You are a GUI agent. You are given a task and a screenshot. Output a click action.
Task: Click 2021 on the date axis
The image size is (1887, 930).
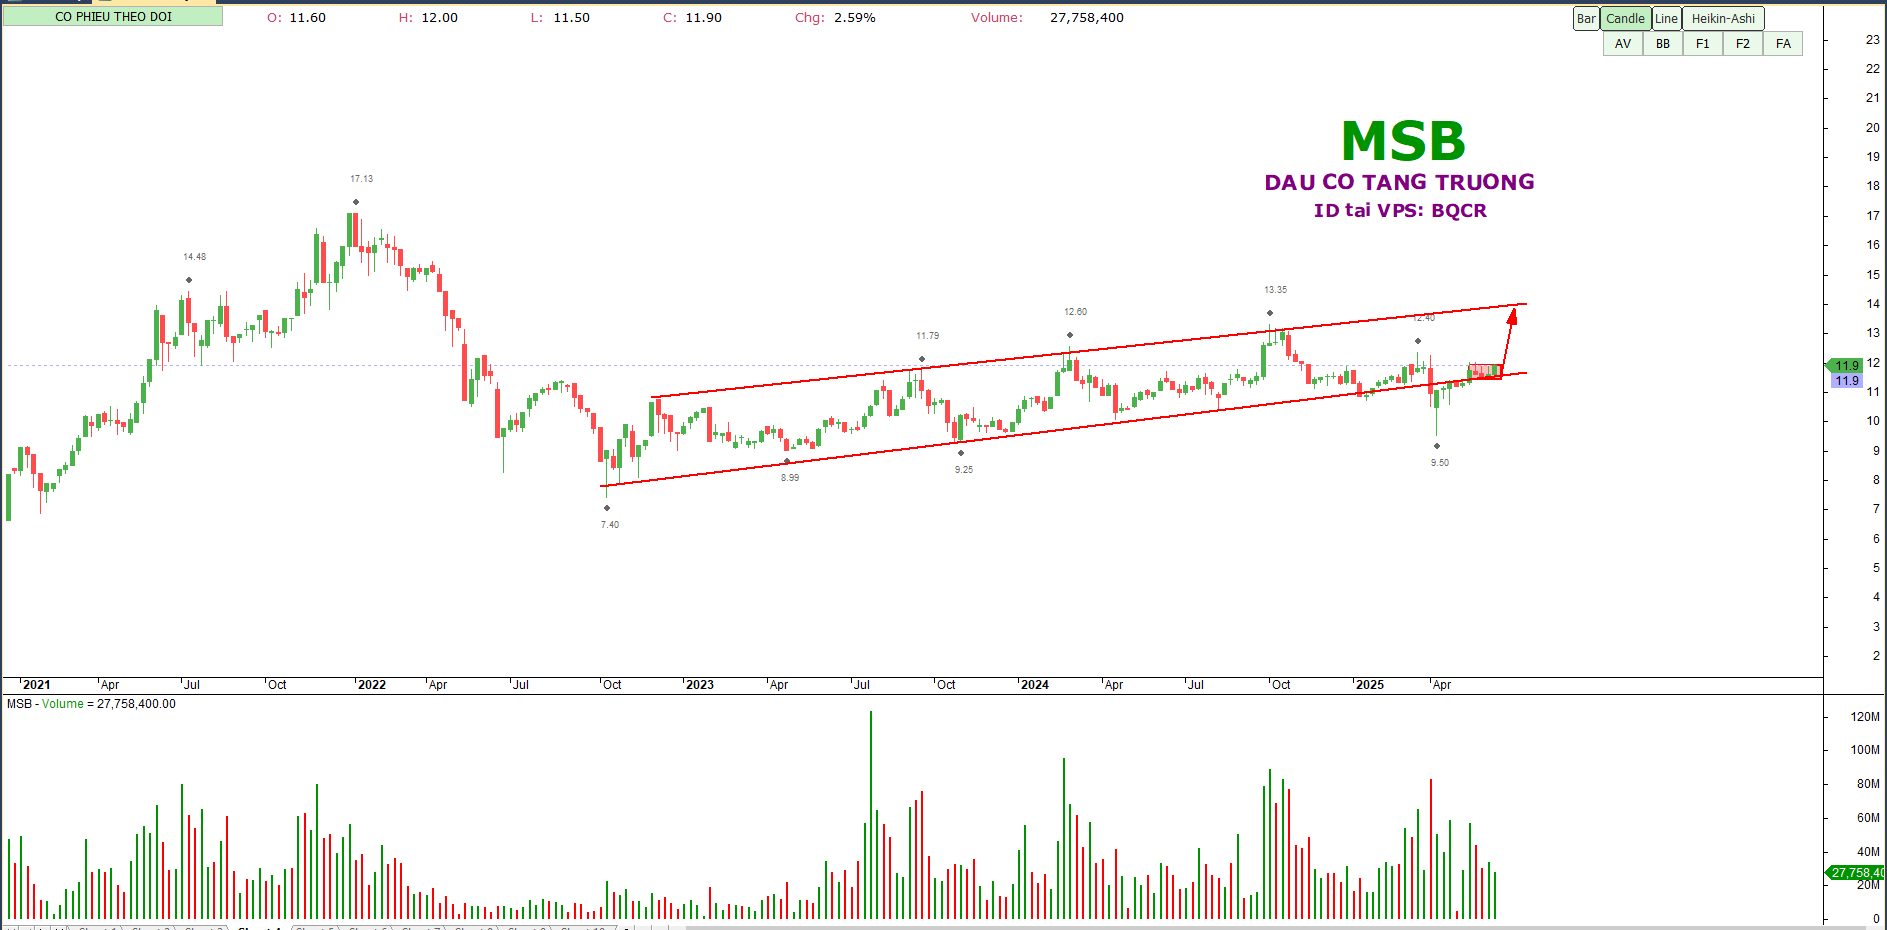click(x=37, y=685)
